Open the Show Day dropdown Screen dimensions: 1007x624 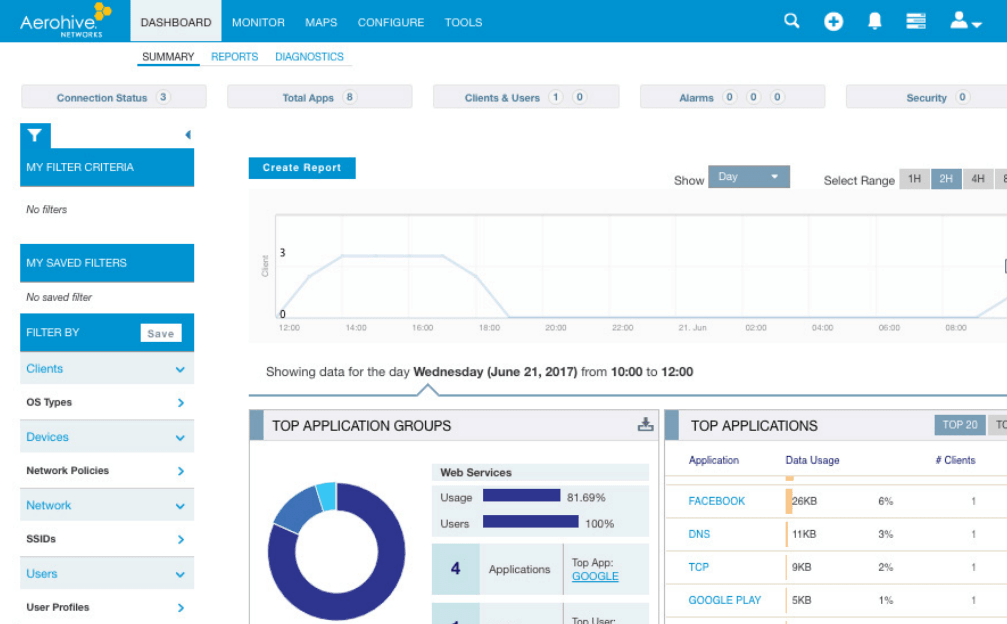(749, 177)
